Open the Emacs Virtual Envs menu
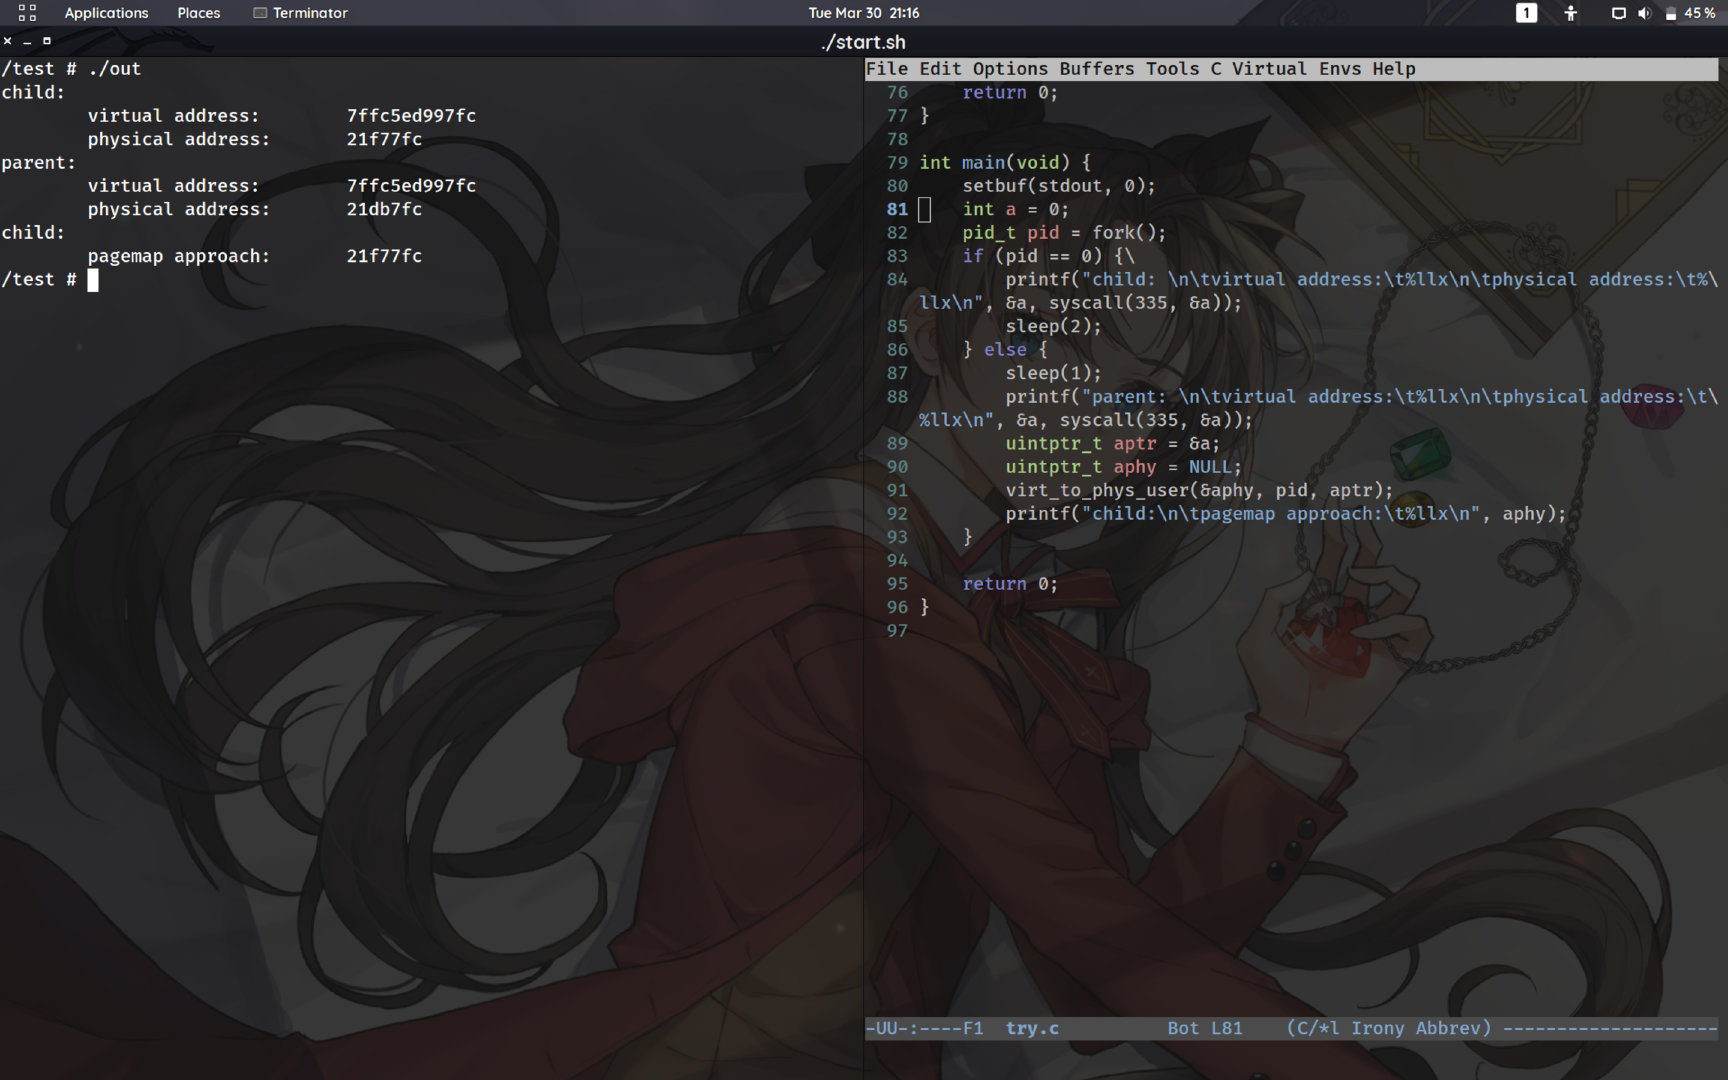The height and width of the screenshot is (1080, 1728). click(x=1296, y=69)
